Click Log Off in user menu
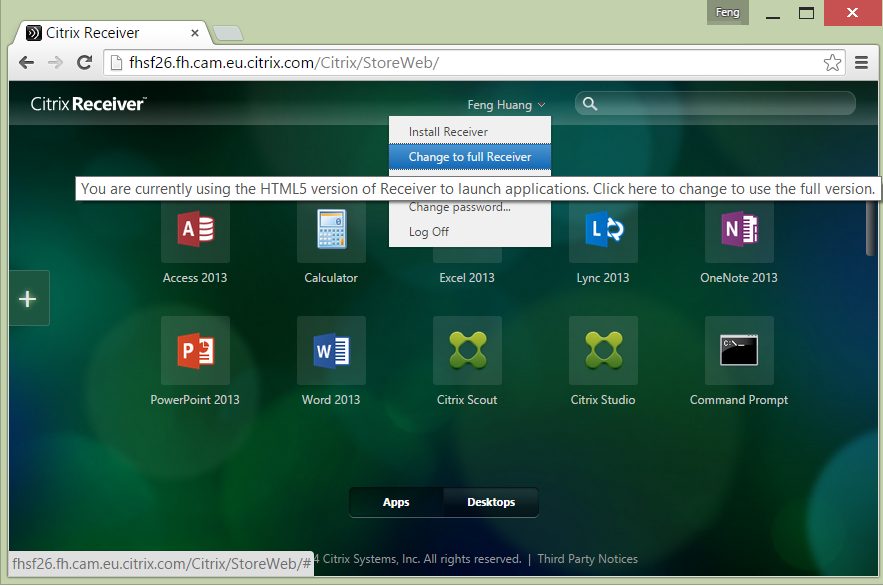 pos(429,232)
